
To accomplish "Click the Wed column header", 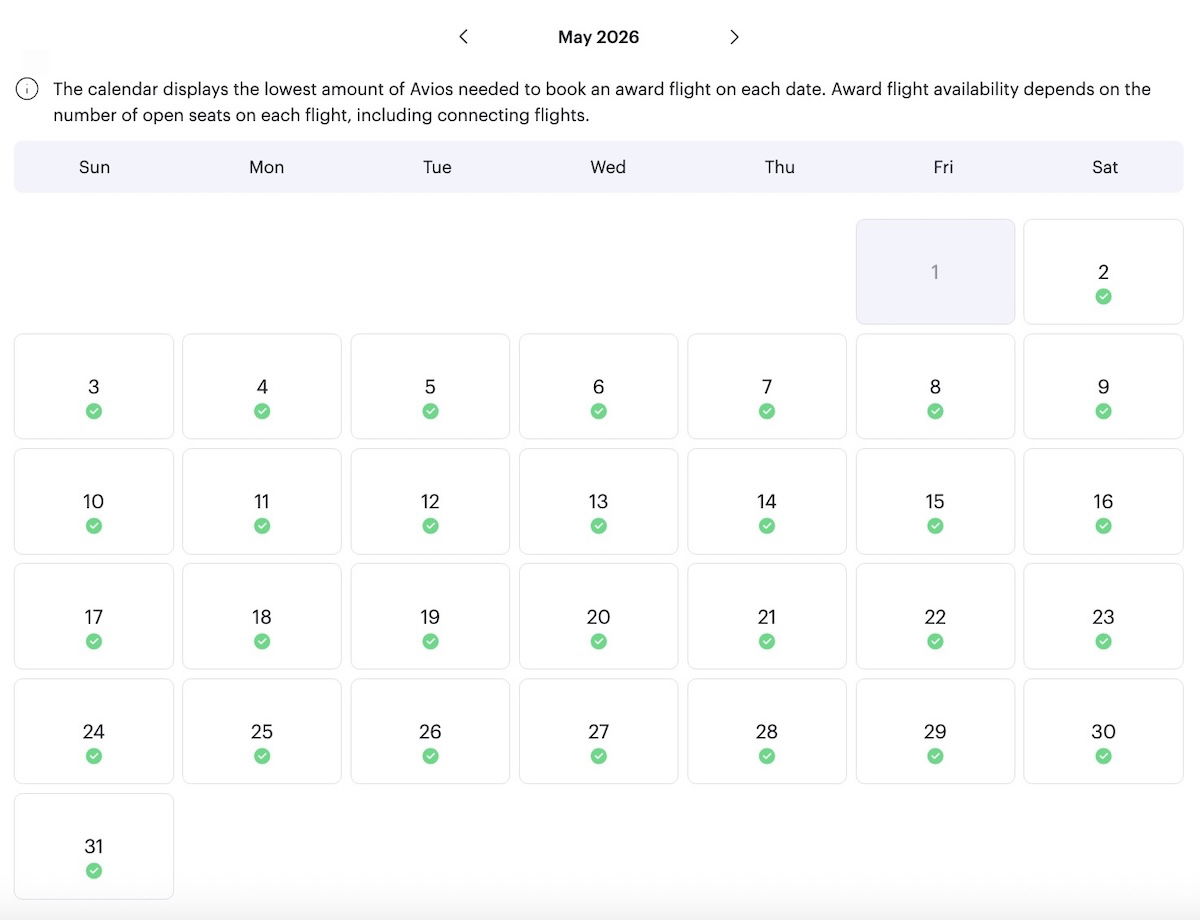I will pyautogui.click(x=608, y=167).
